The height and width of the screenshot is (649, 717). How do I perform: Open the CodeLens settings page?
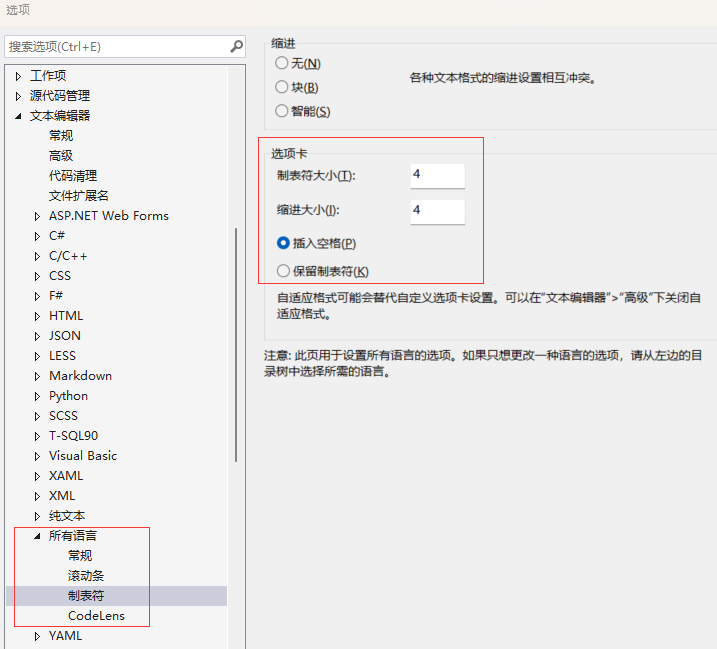(96, 616)
